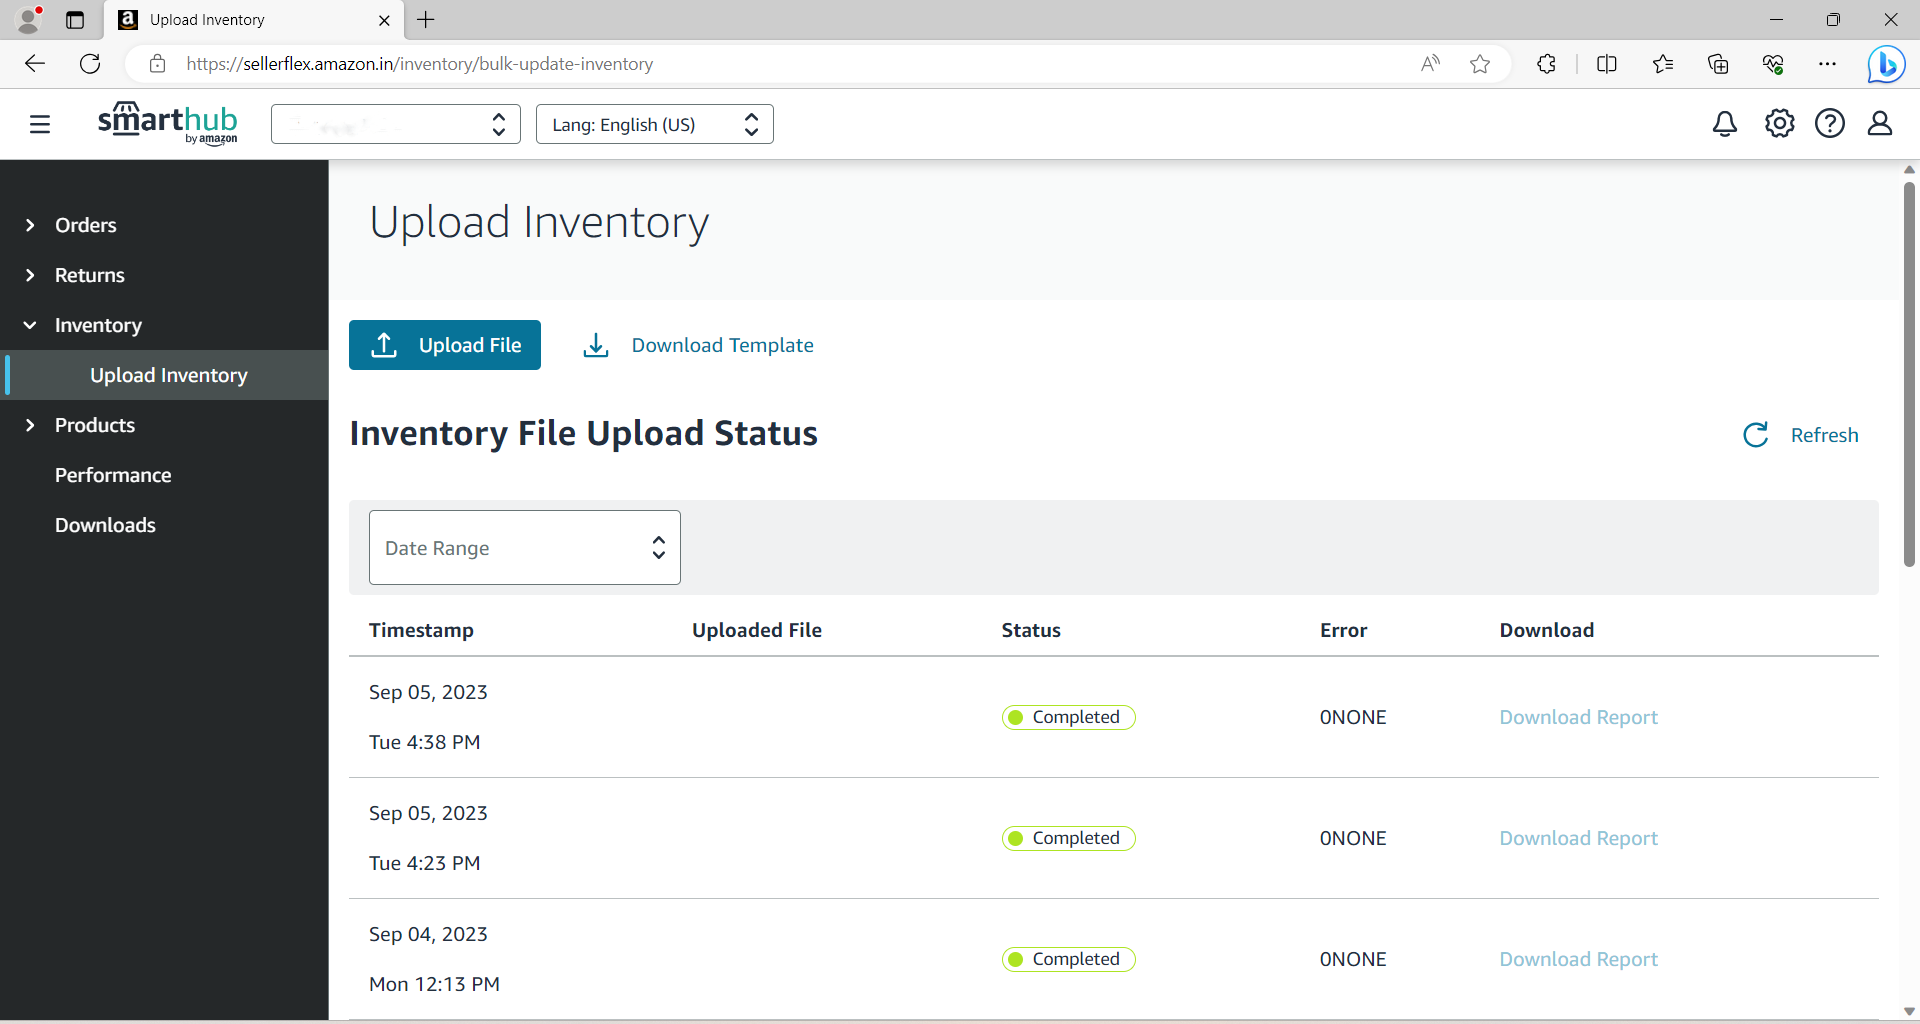Click the Status column header
The image size is (1920, 1024).
pos(1031,630)
